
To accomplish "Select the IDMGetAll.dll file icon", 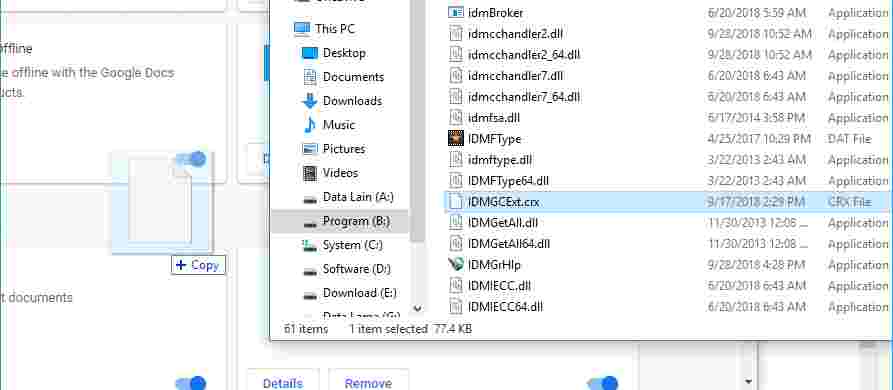I will click(456, 223).
